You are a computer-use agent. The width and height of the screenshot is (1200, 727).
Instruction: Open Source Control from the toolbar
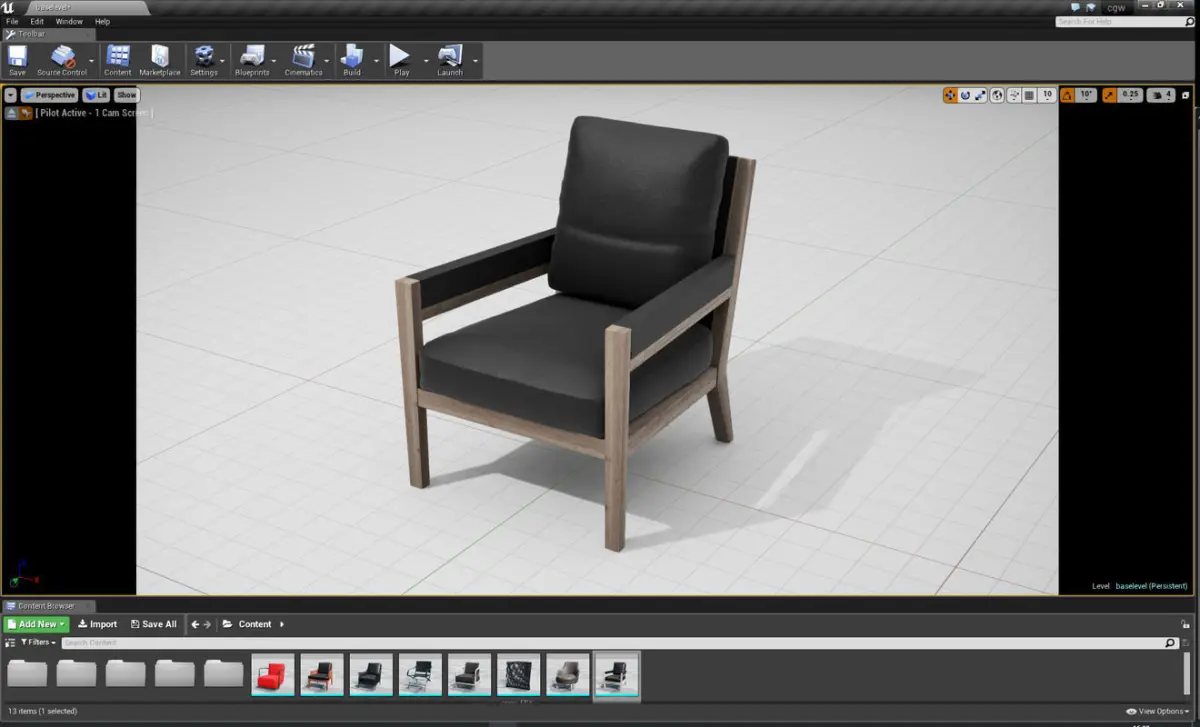[62, 60]
